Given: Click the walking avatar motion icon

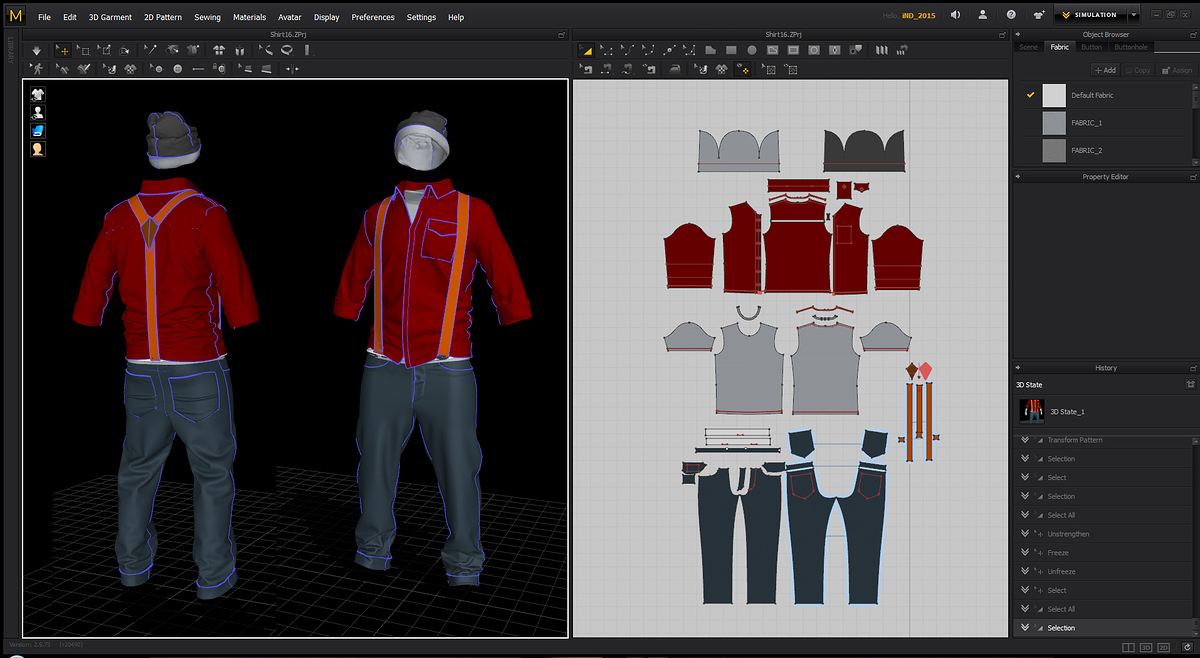Looking at the screenshot, I should point(37,69).
